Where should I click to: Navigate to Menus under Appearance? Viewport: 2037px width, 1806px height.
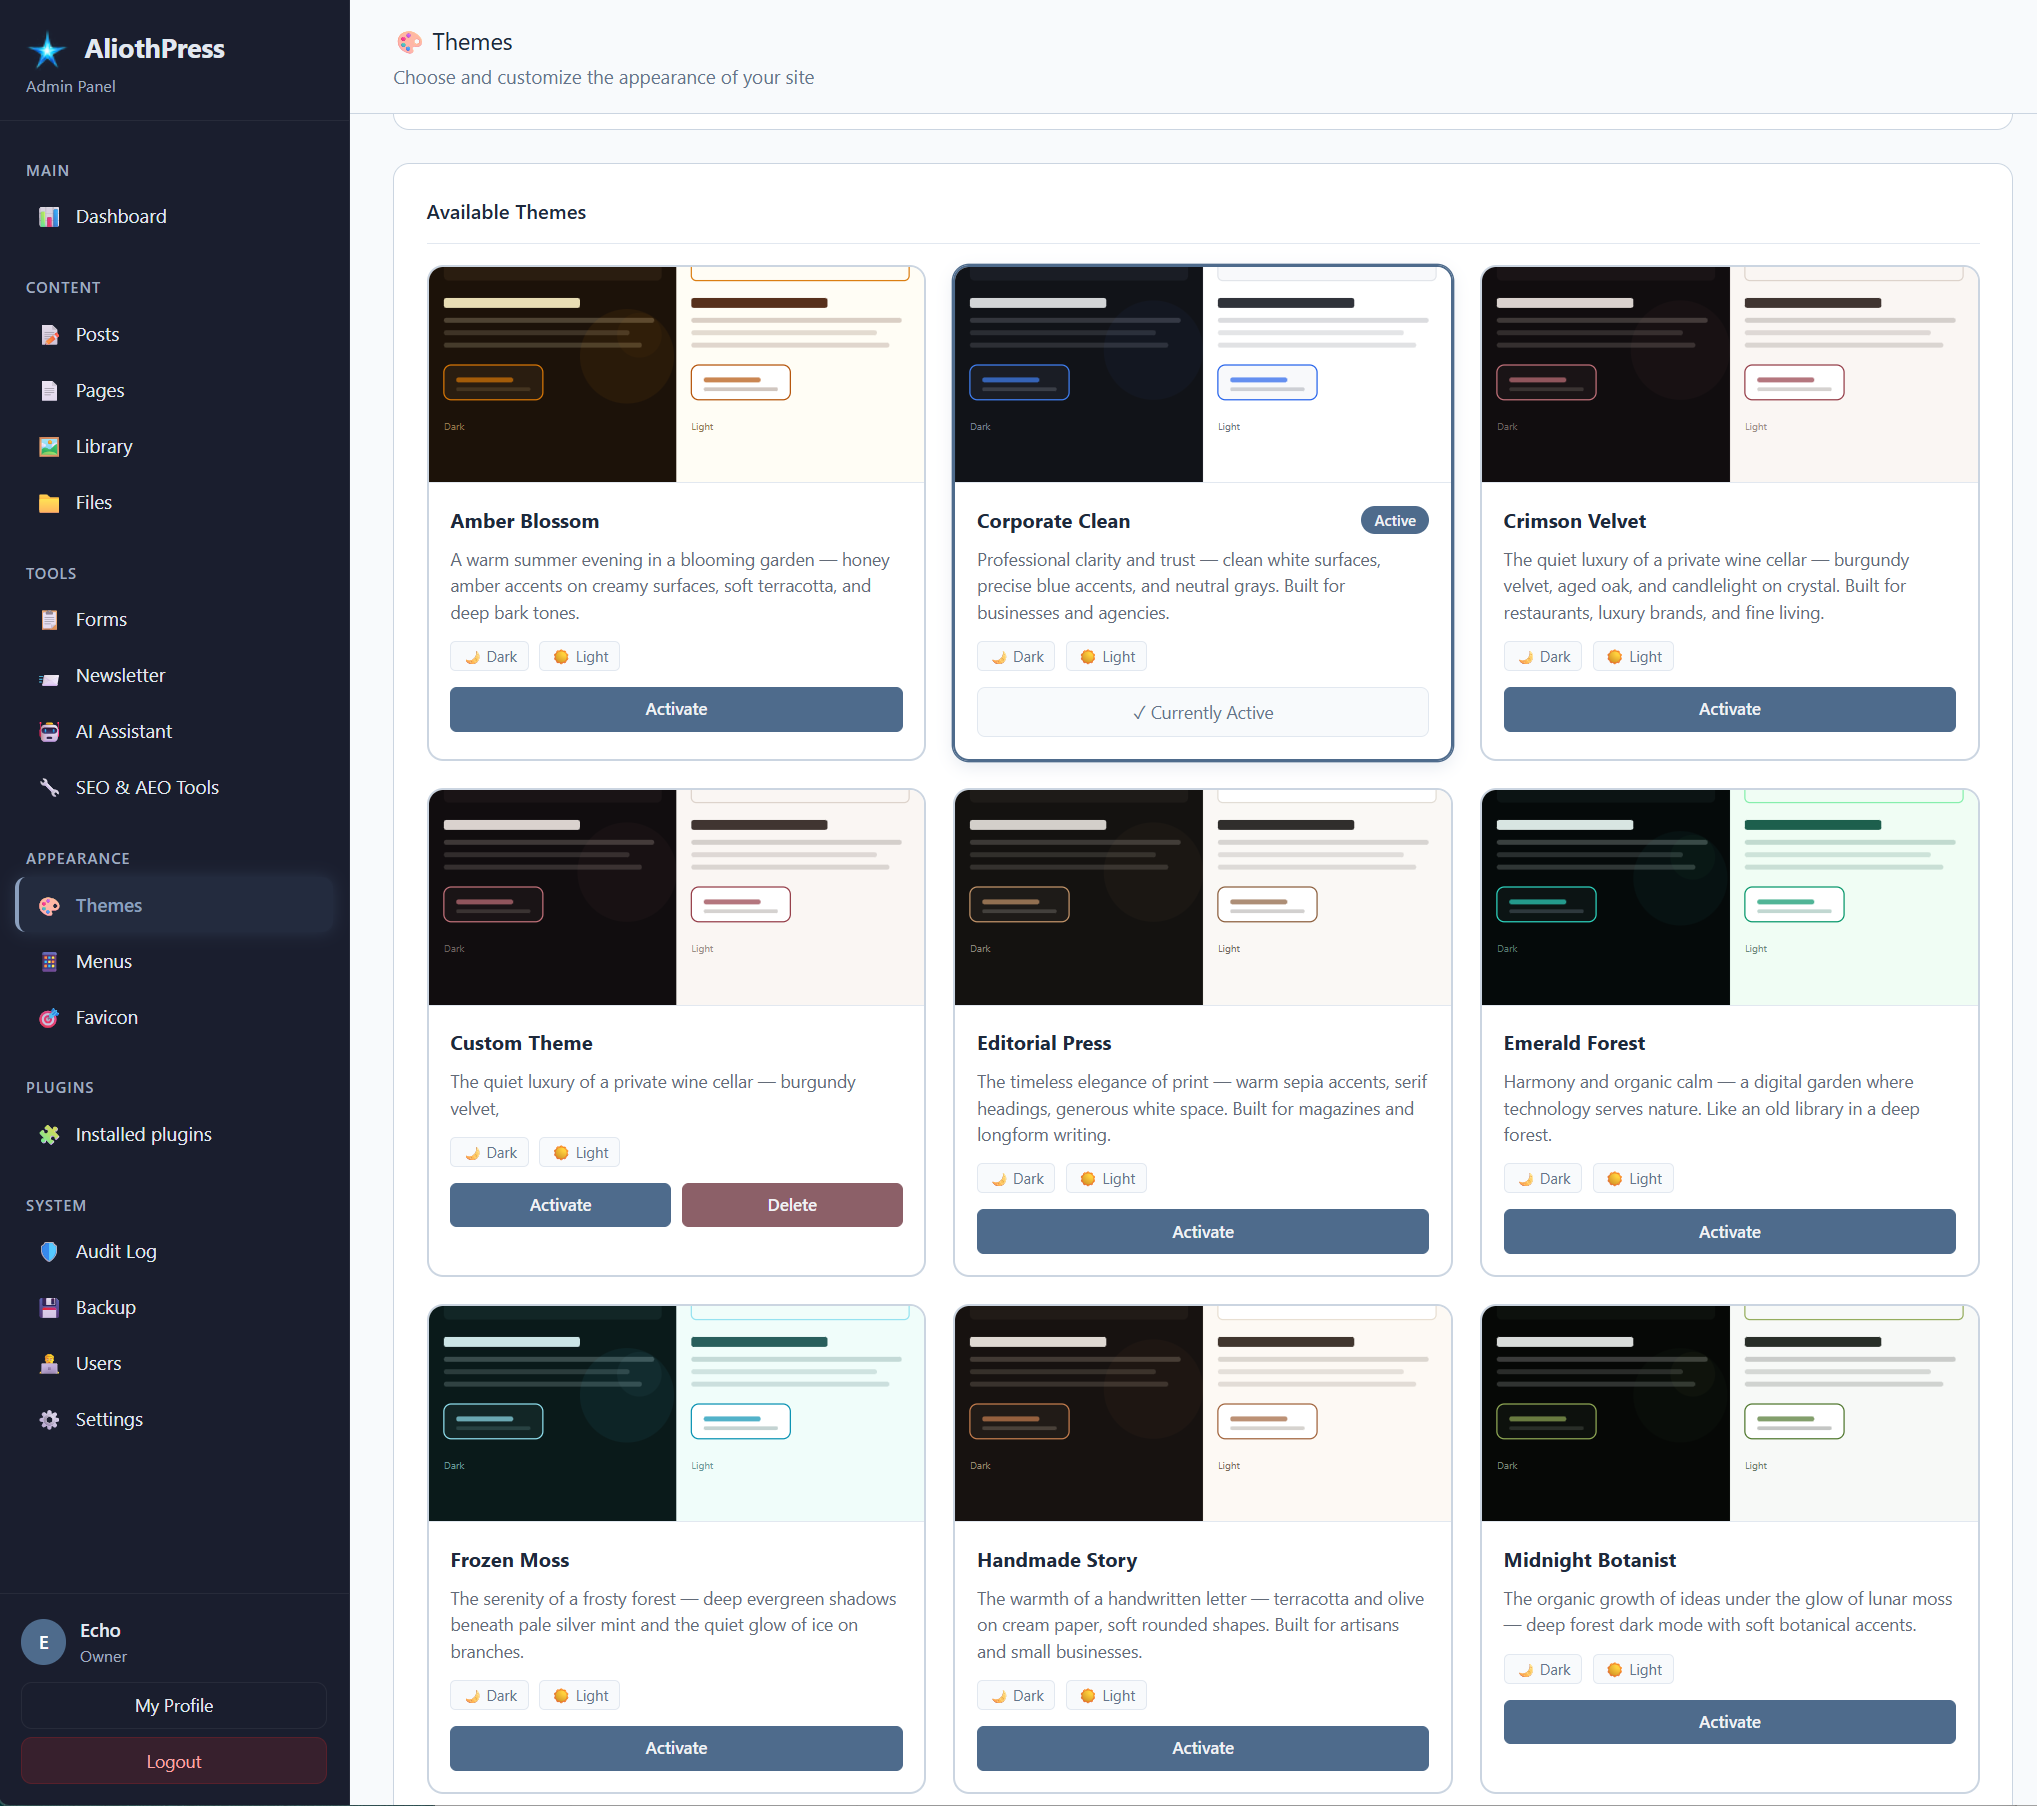click(x=175, y=962)
